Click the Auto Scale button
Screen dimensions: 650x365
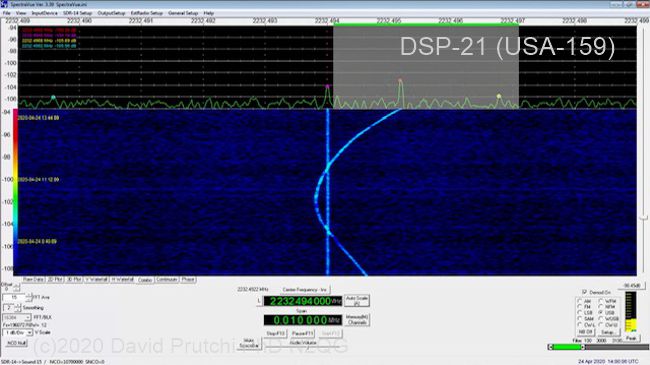[x=357, y=301]
